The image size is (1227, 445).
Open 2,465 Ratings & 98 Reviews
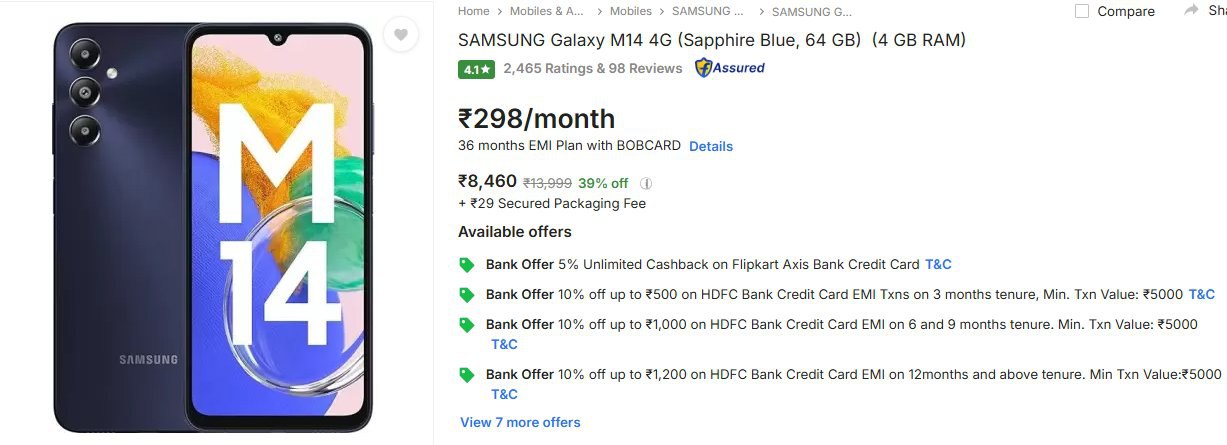coord(593,69)
